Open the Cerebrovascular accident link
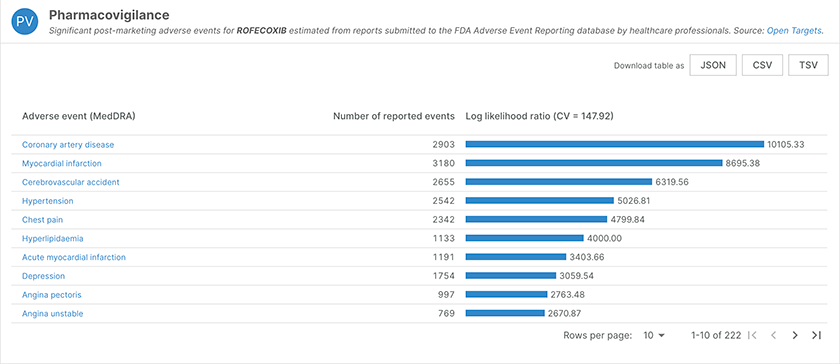 click(x=71, y=182)
